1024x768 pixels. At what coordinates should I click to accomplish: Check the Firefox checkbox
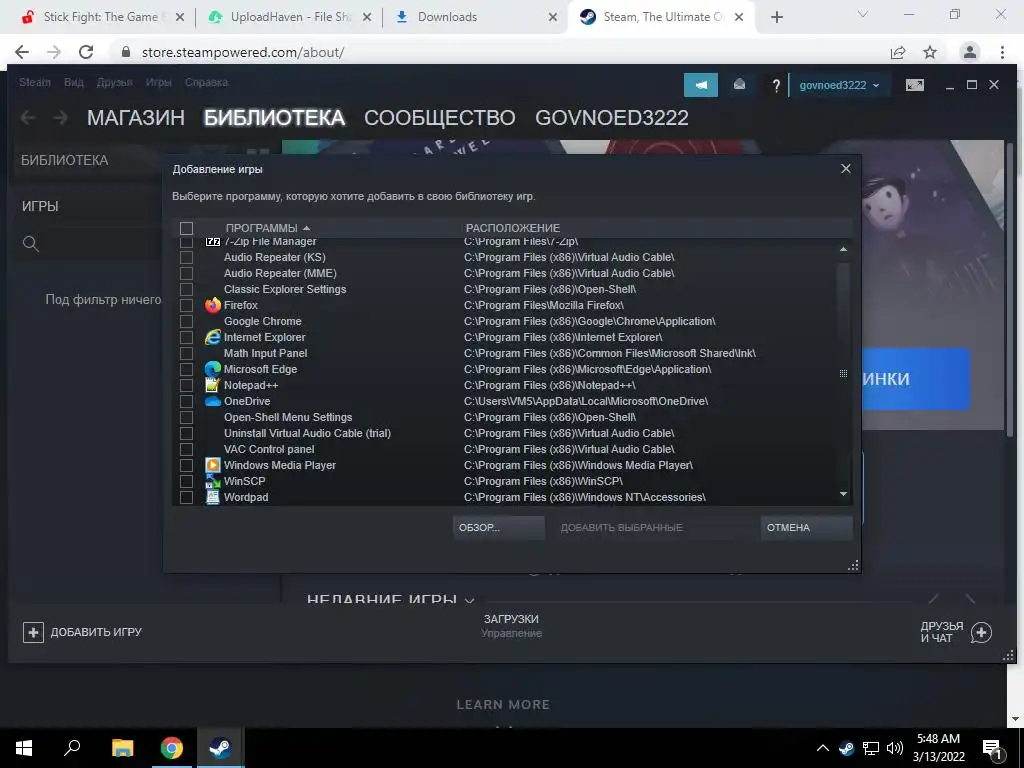186,305
